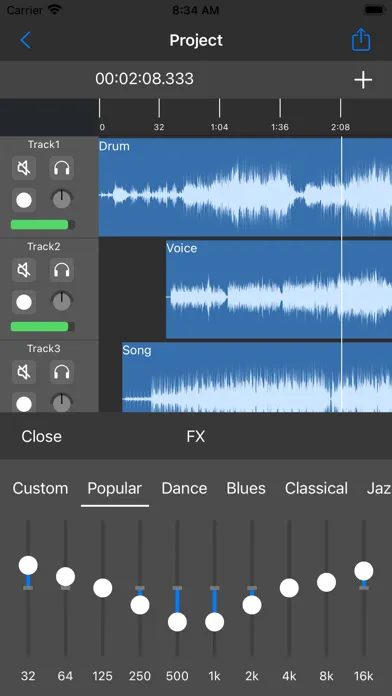The width and height of the screenshot is (392, 696).
Task: Mute Track1 with the speaker icon
Action: pyautogui.click(x=24, y=168)
